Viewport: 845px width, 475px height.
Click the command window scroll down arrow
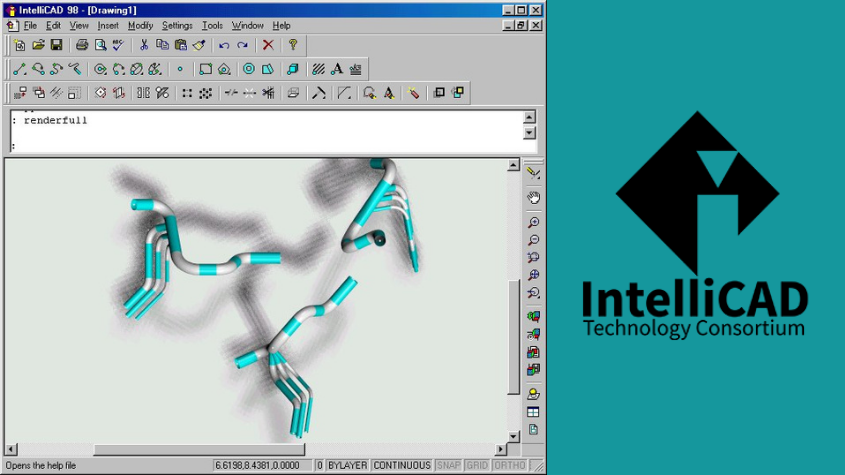pyautogui.click(x=529, y=133)
